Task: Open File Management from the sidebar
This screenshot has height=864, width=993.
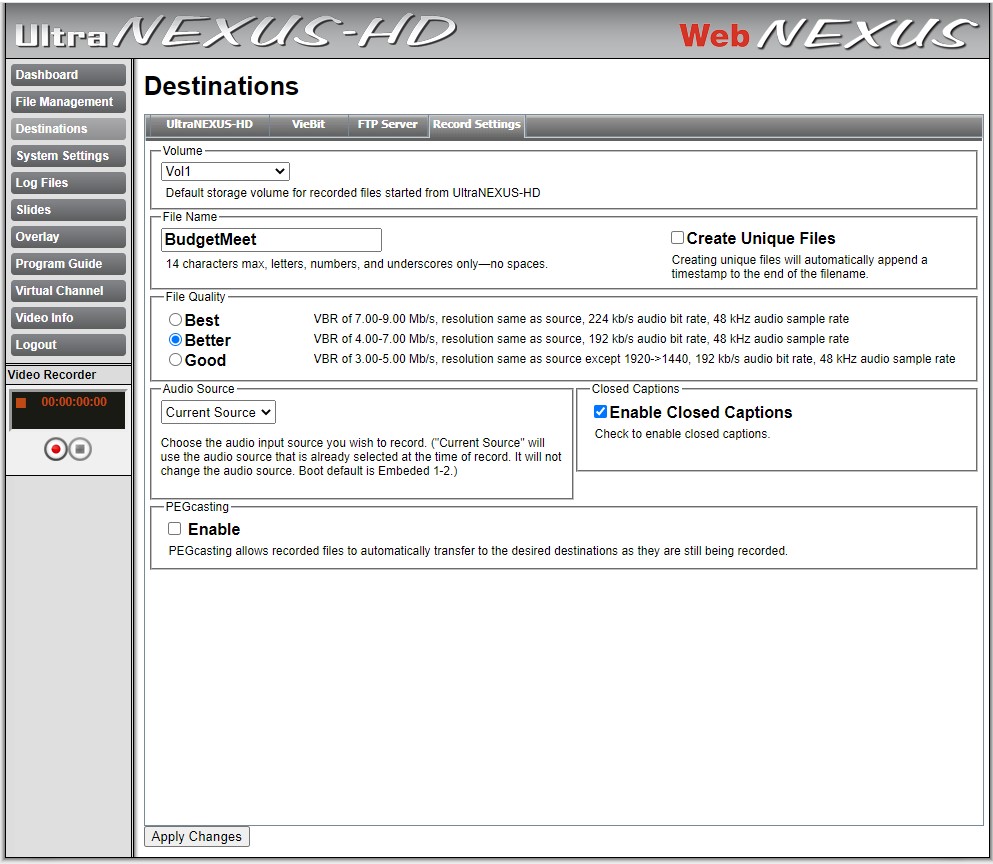Action: coord(66,101)
